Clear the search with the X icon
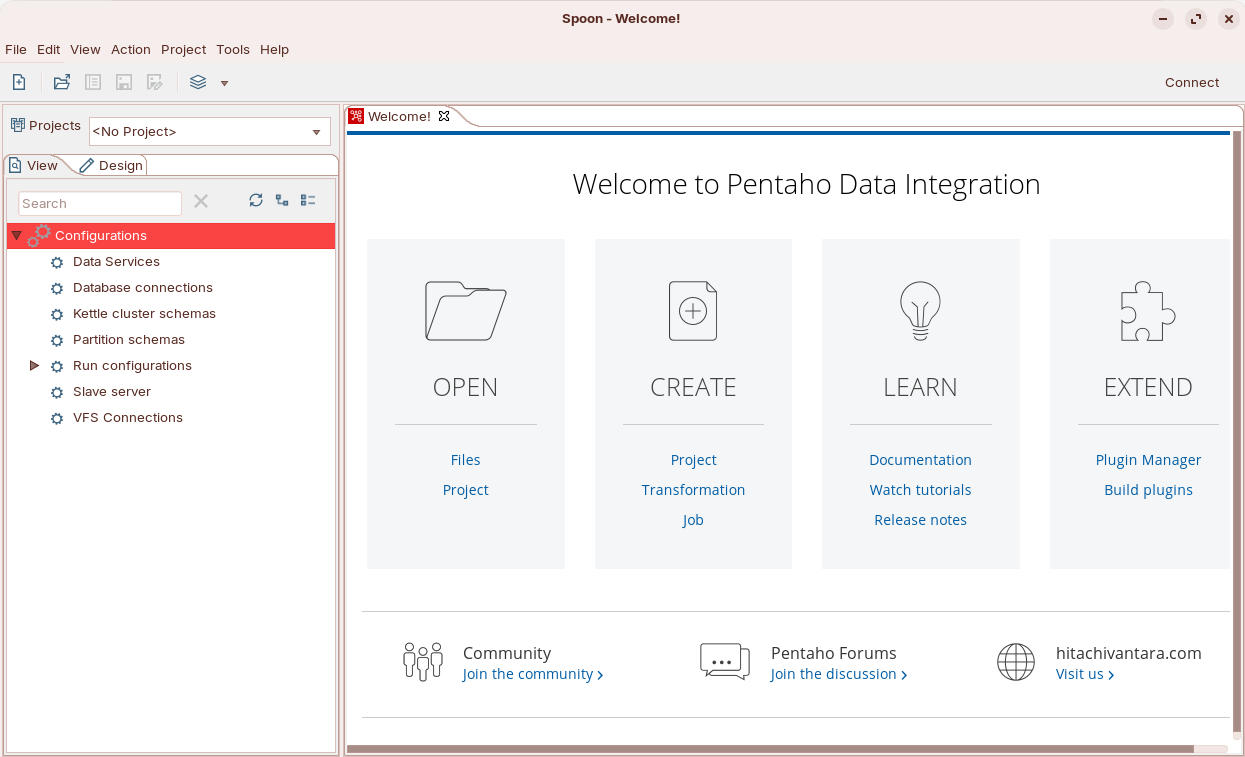Image resolution: width=1245 pixels, height=757 pixels. [x=201, y=201]
